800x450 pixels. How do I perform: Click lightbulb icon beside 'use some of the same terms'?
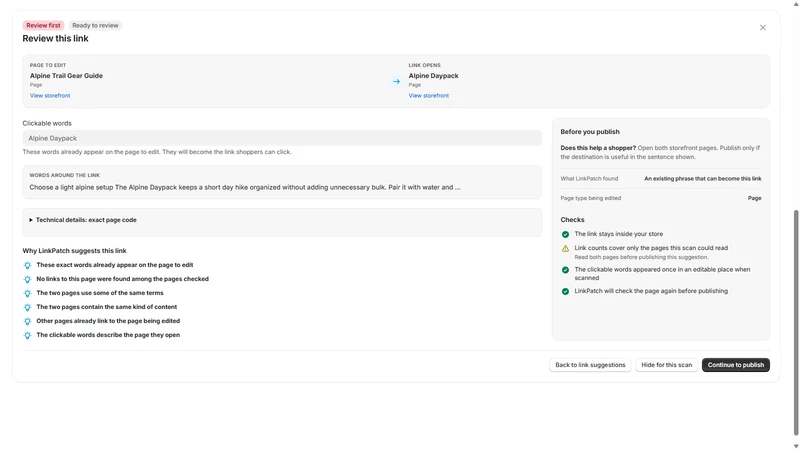(x=28, y=293)
